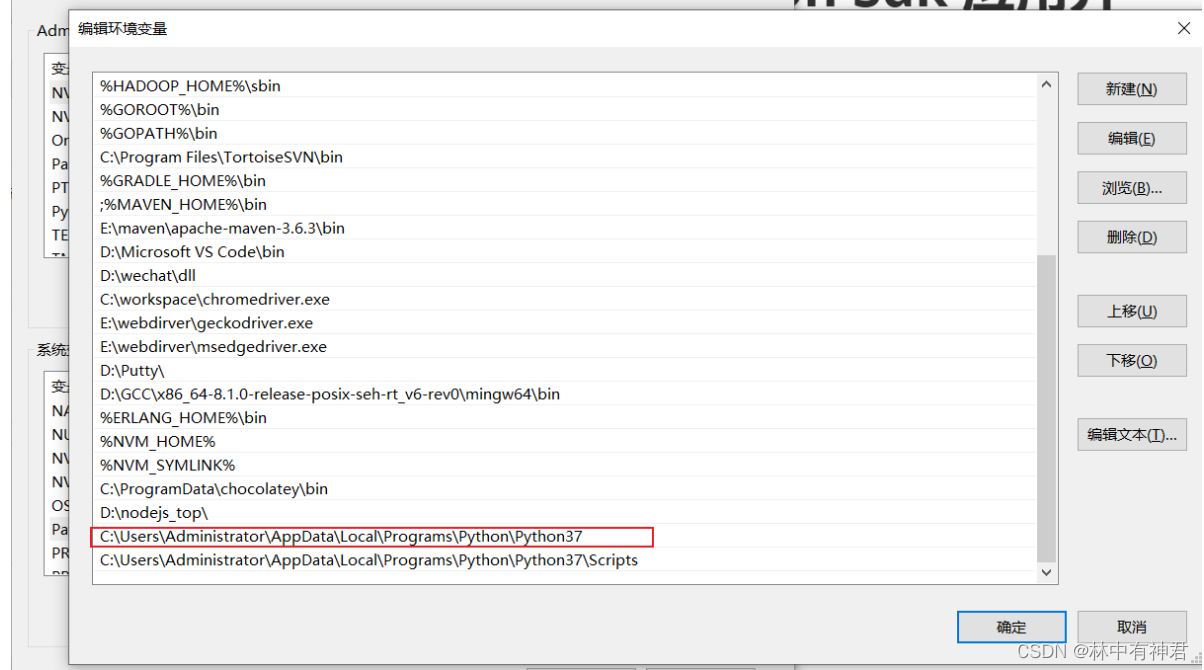Cancel the dialog with 取消 button
Image resolution: width=1204 pixels, height=670 pixels.
coord(1131,627)
